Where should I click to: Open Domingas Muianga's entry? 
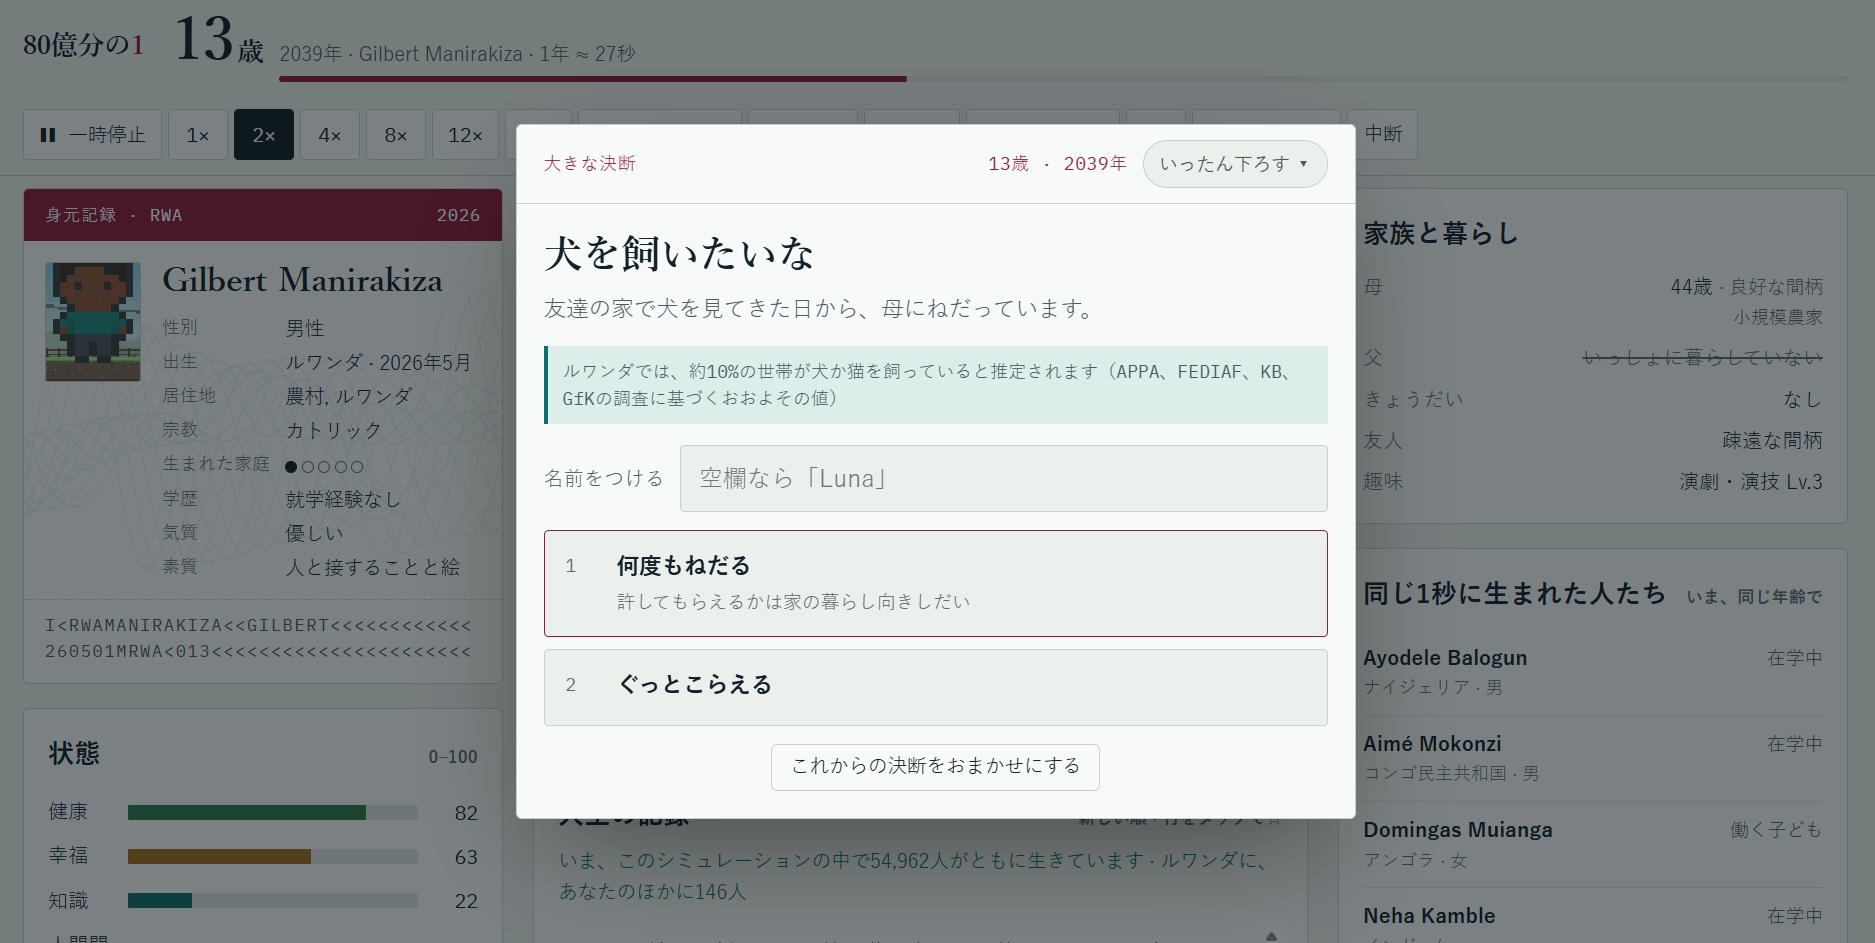click(1592, 844)
